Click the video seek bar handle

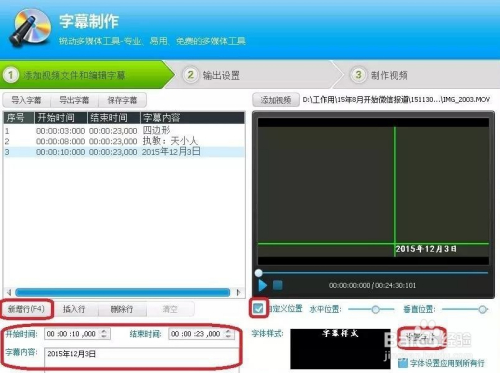click(x=258, y=273)
